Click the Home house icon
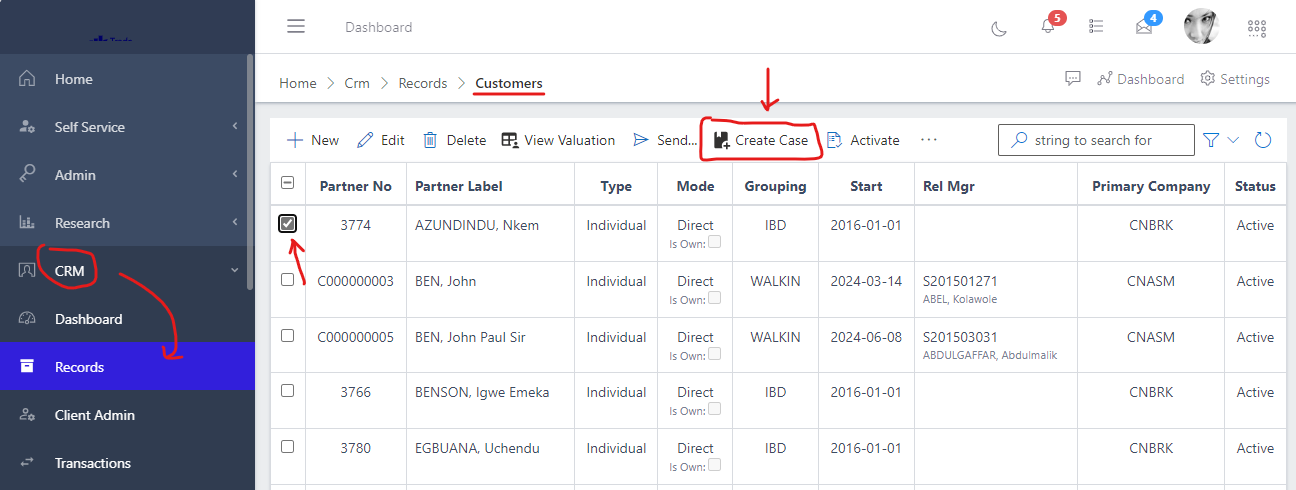The image size is (1296, 490). [x=28, y=79]
